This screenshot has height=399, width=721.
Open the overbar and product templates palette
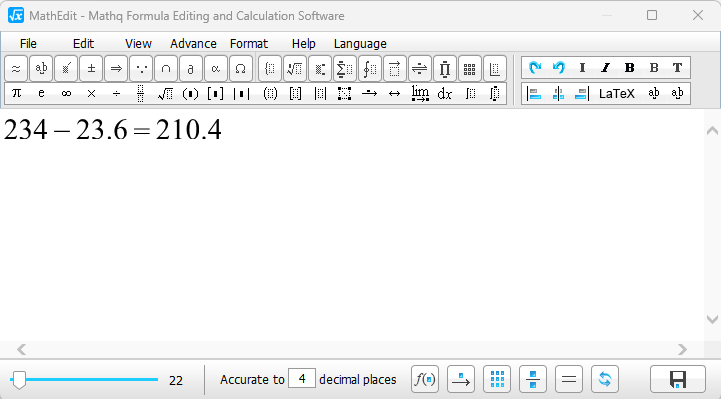pos(445,69)
